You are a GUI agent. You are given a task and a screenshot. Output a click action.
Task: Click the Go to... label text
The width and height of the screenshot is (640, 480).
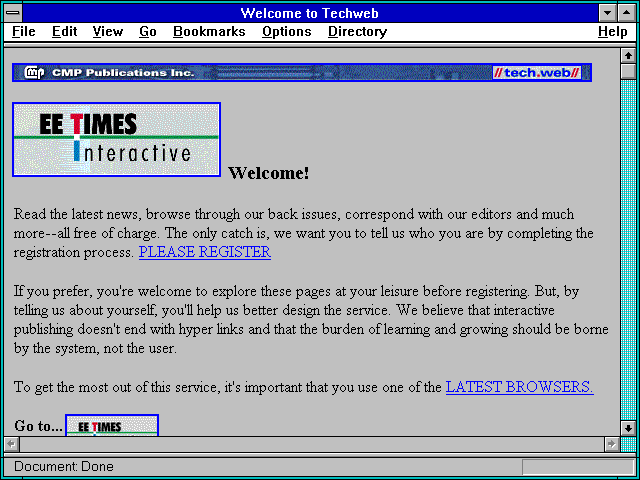(38, 426)
